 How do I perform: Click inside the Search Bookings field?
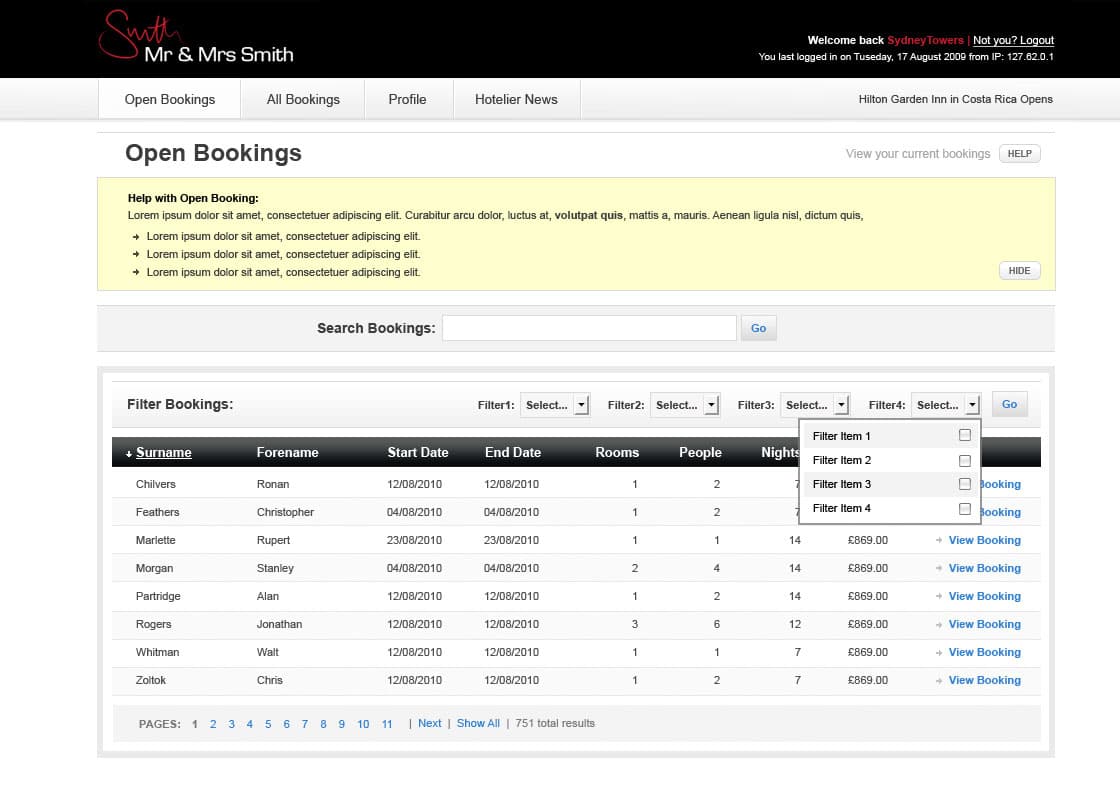(x=589, y=328)
